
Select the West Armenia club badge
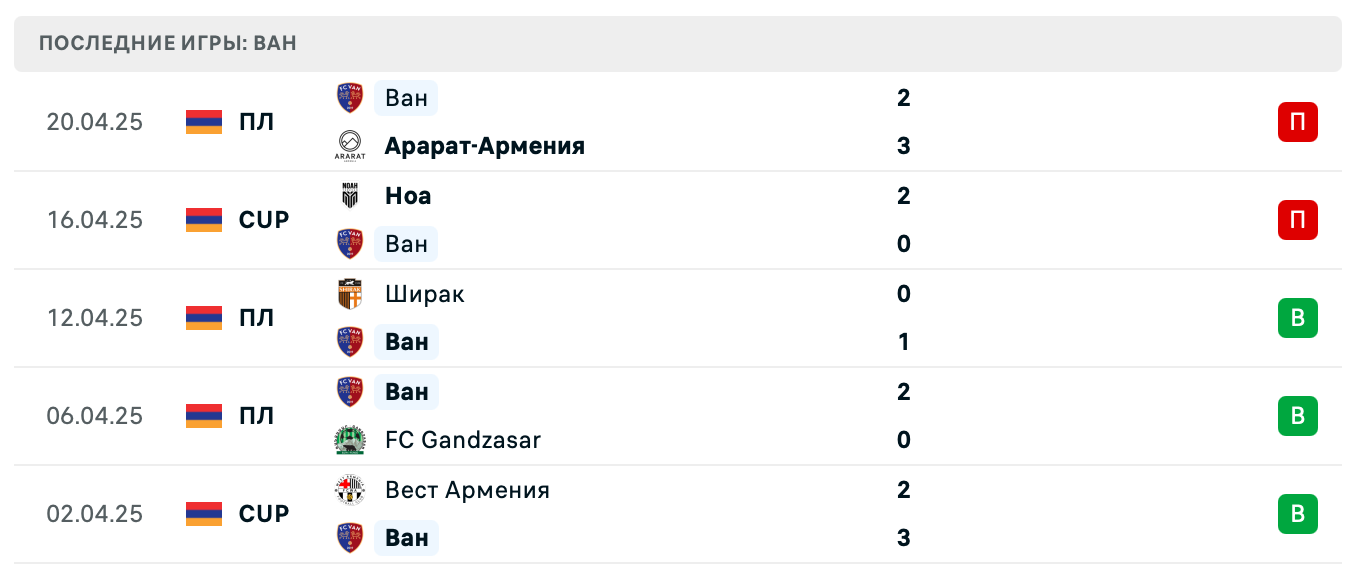click(348, 490)
